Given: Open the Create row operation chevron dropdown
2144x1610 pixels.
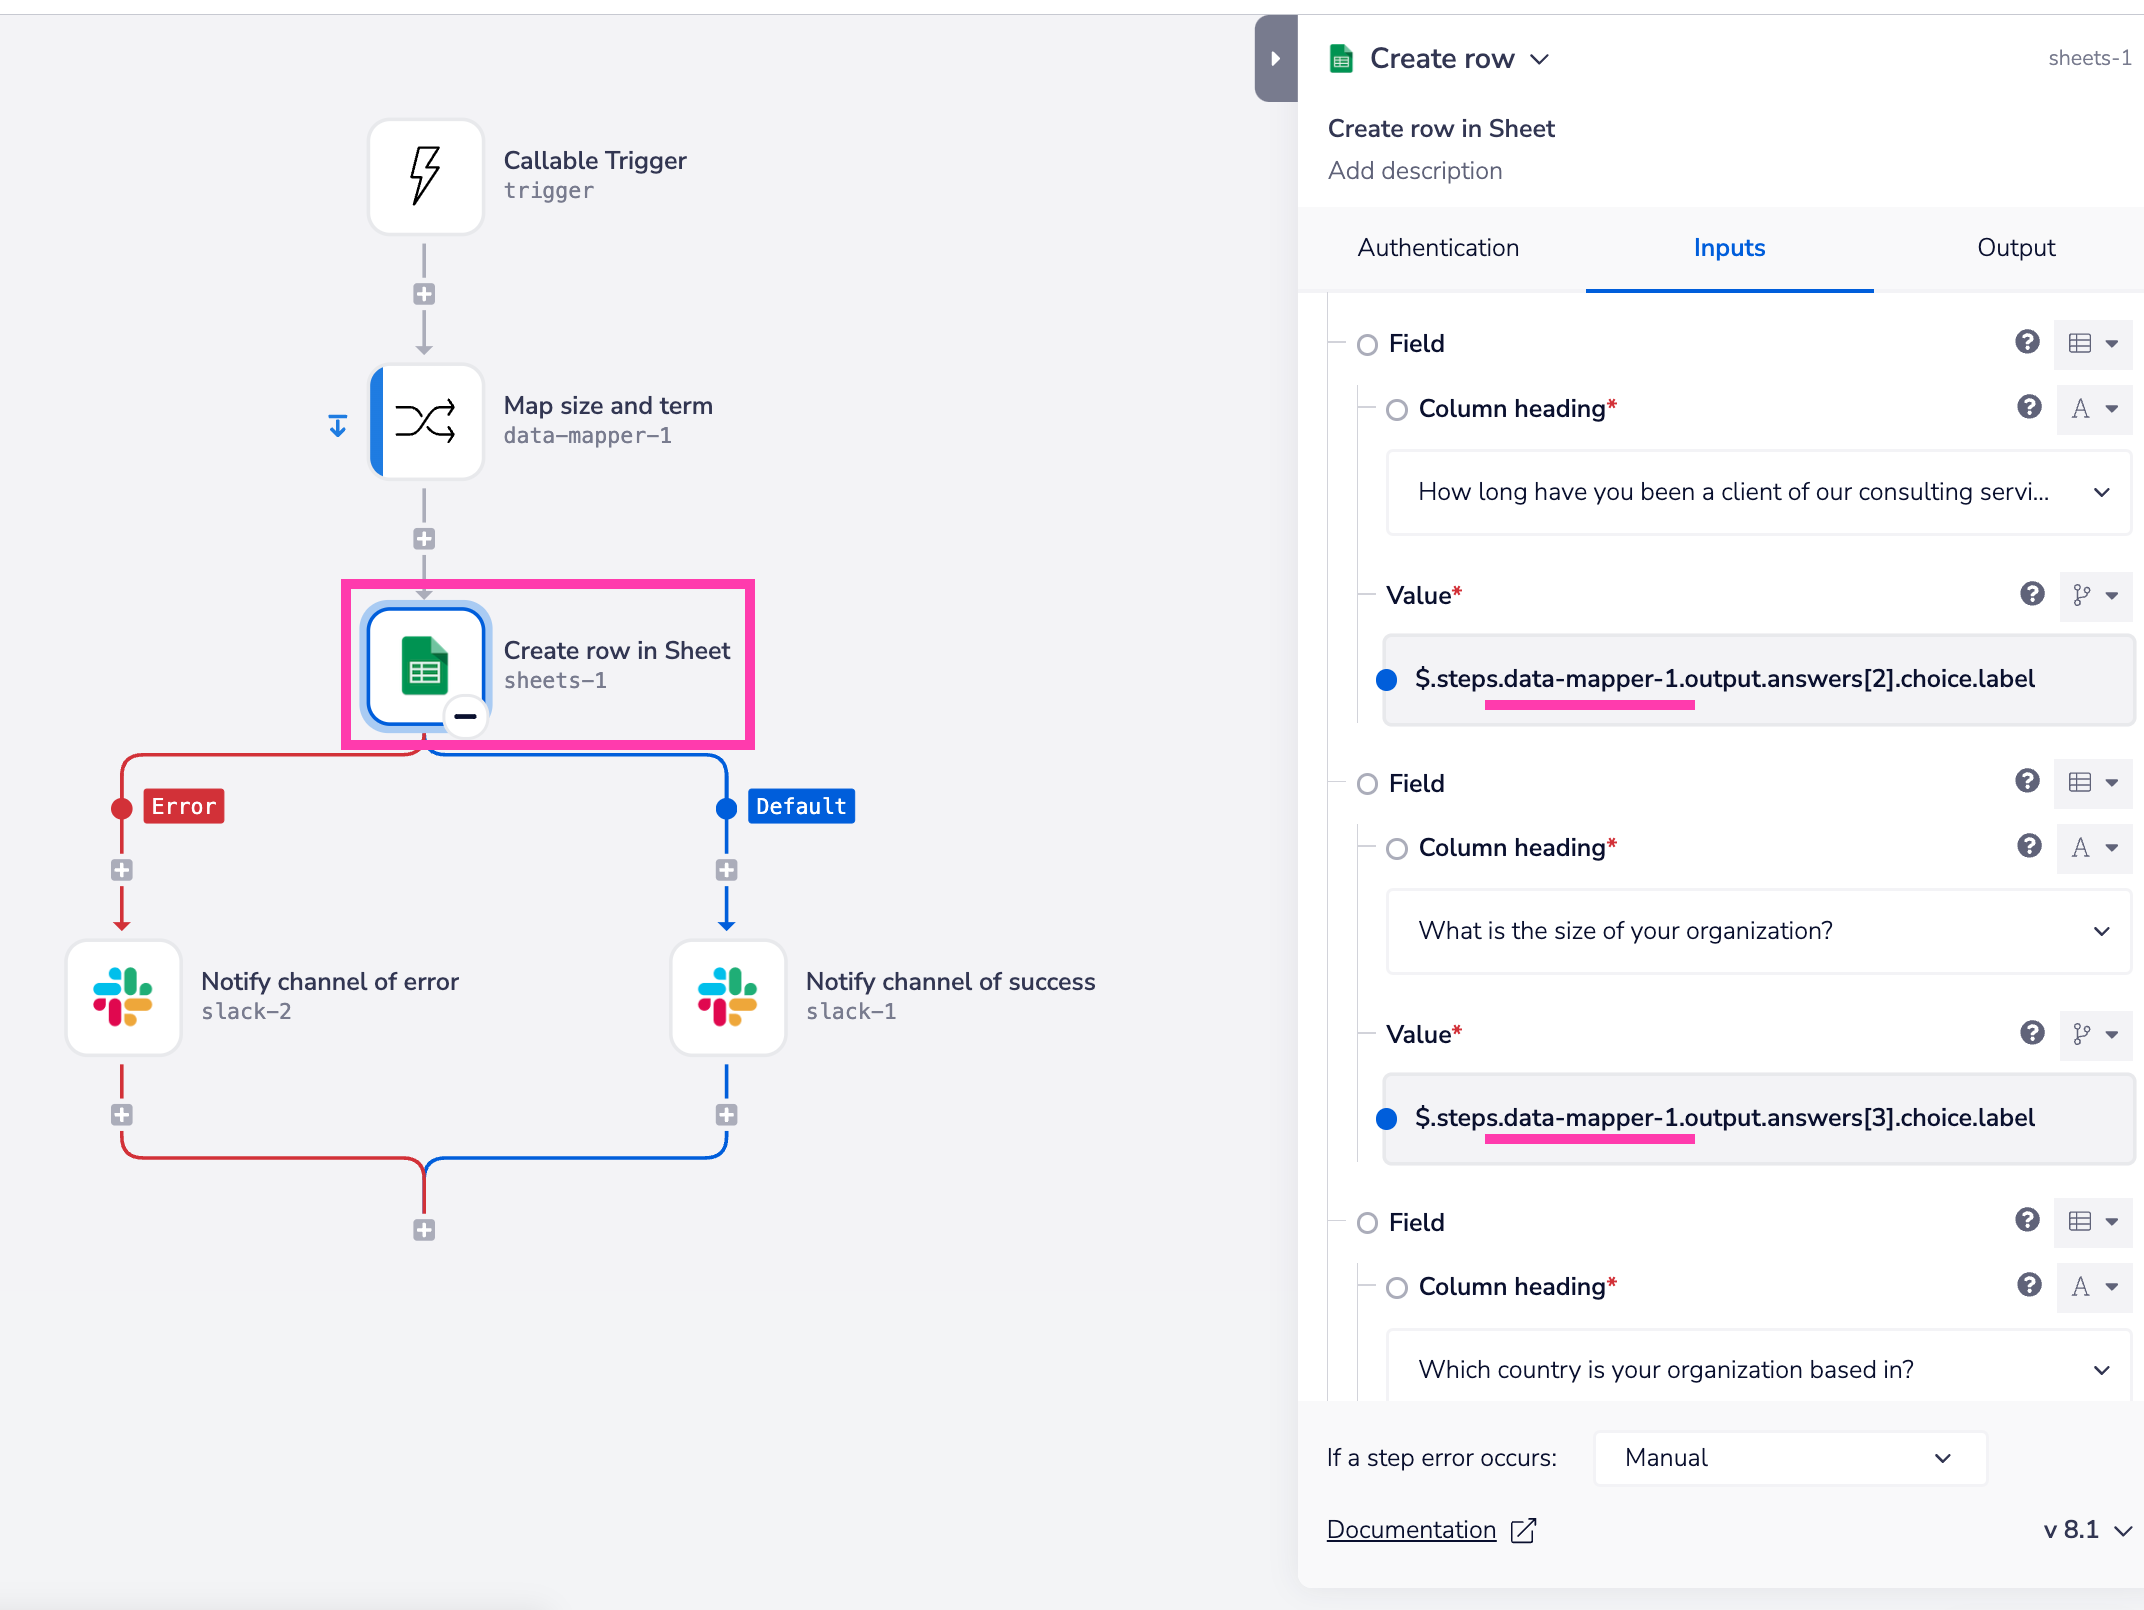Looking at the screenshot, I should [1540, 59].
